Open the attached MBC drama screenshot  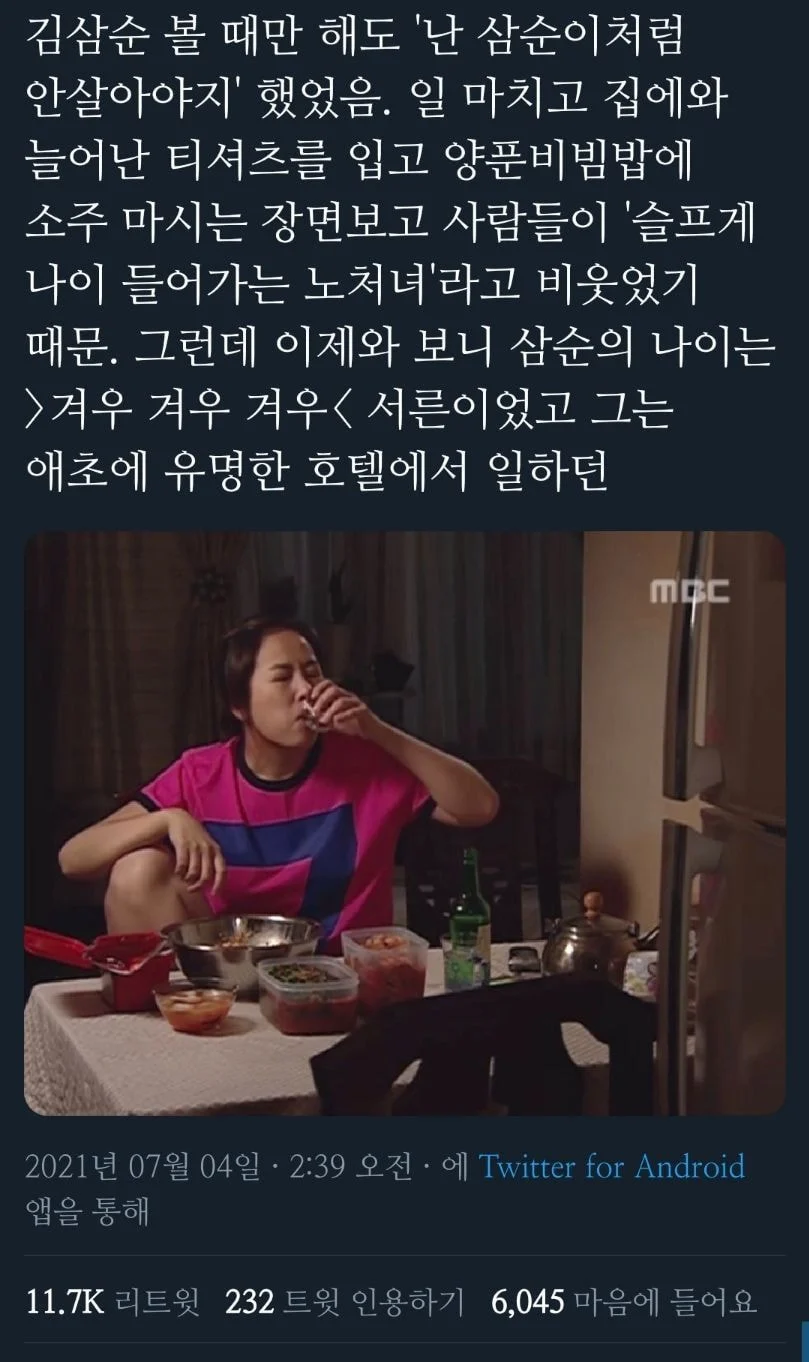[404, 823]
